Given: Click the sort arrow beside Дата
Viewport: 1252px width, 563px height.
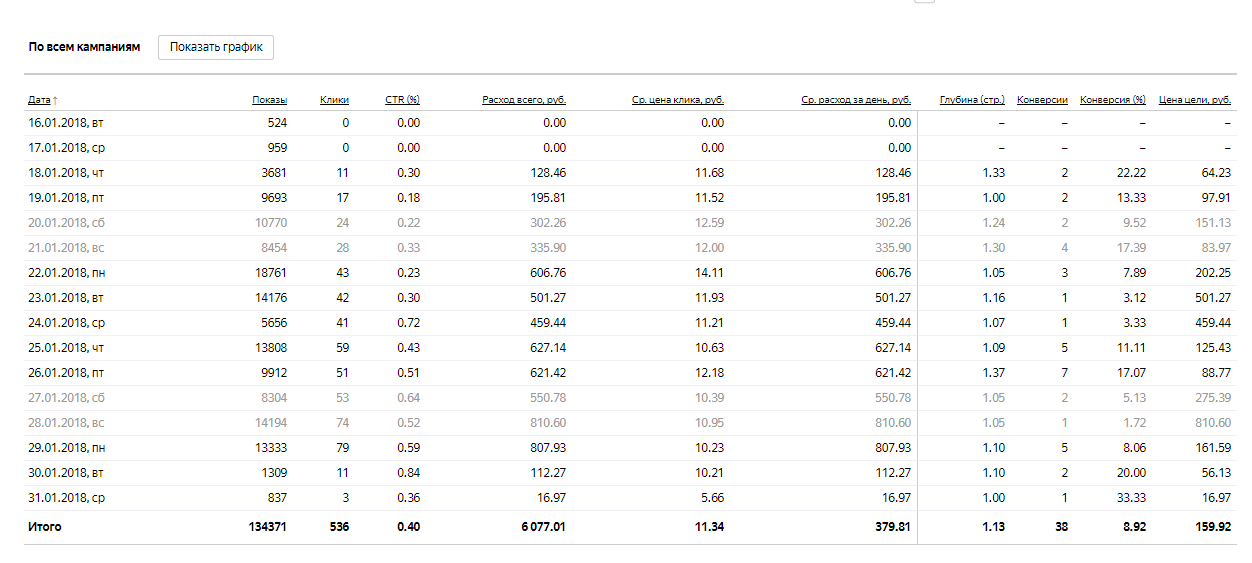Looking at the screenshot, I should (55, 100).
